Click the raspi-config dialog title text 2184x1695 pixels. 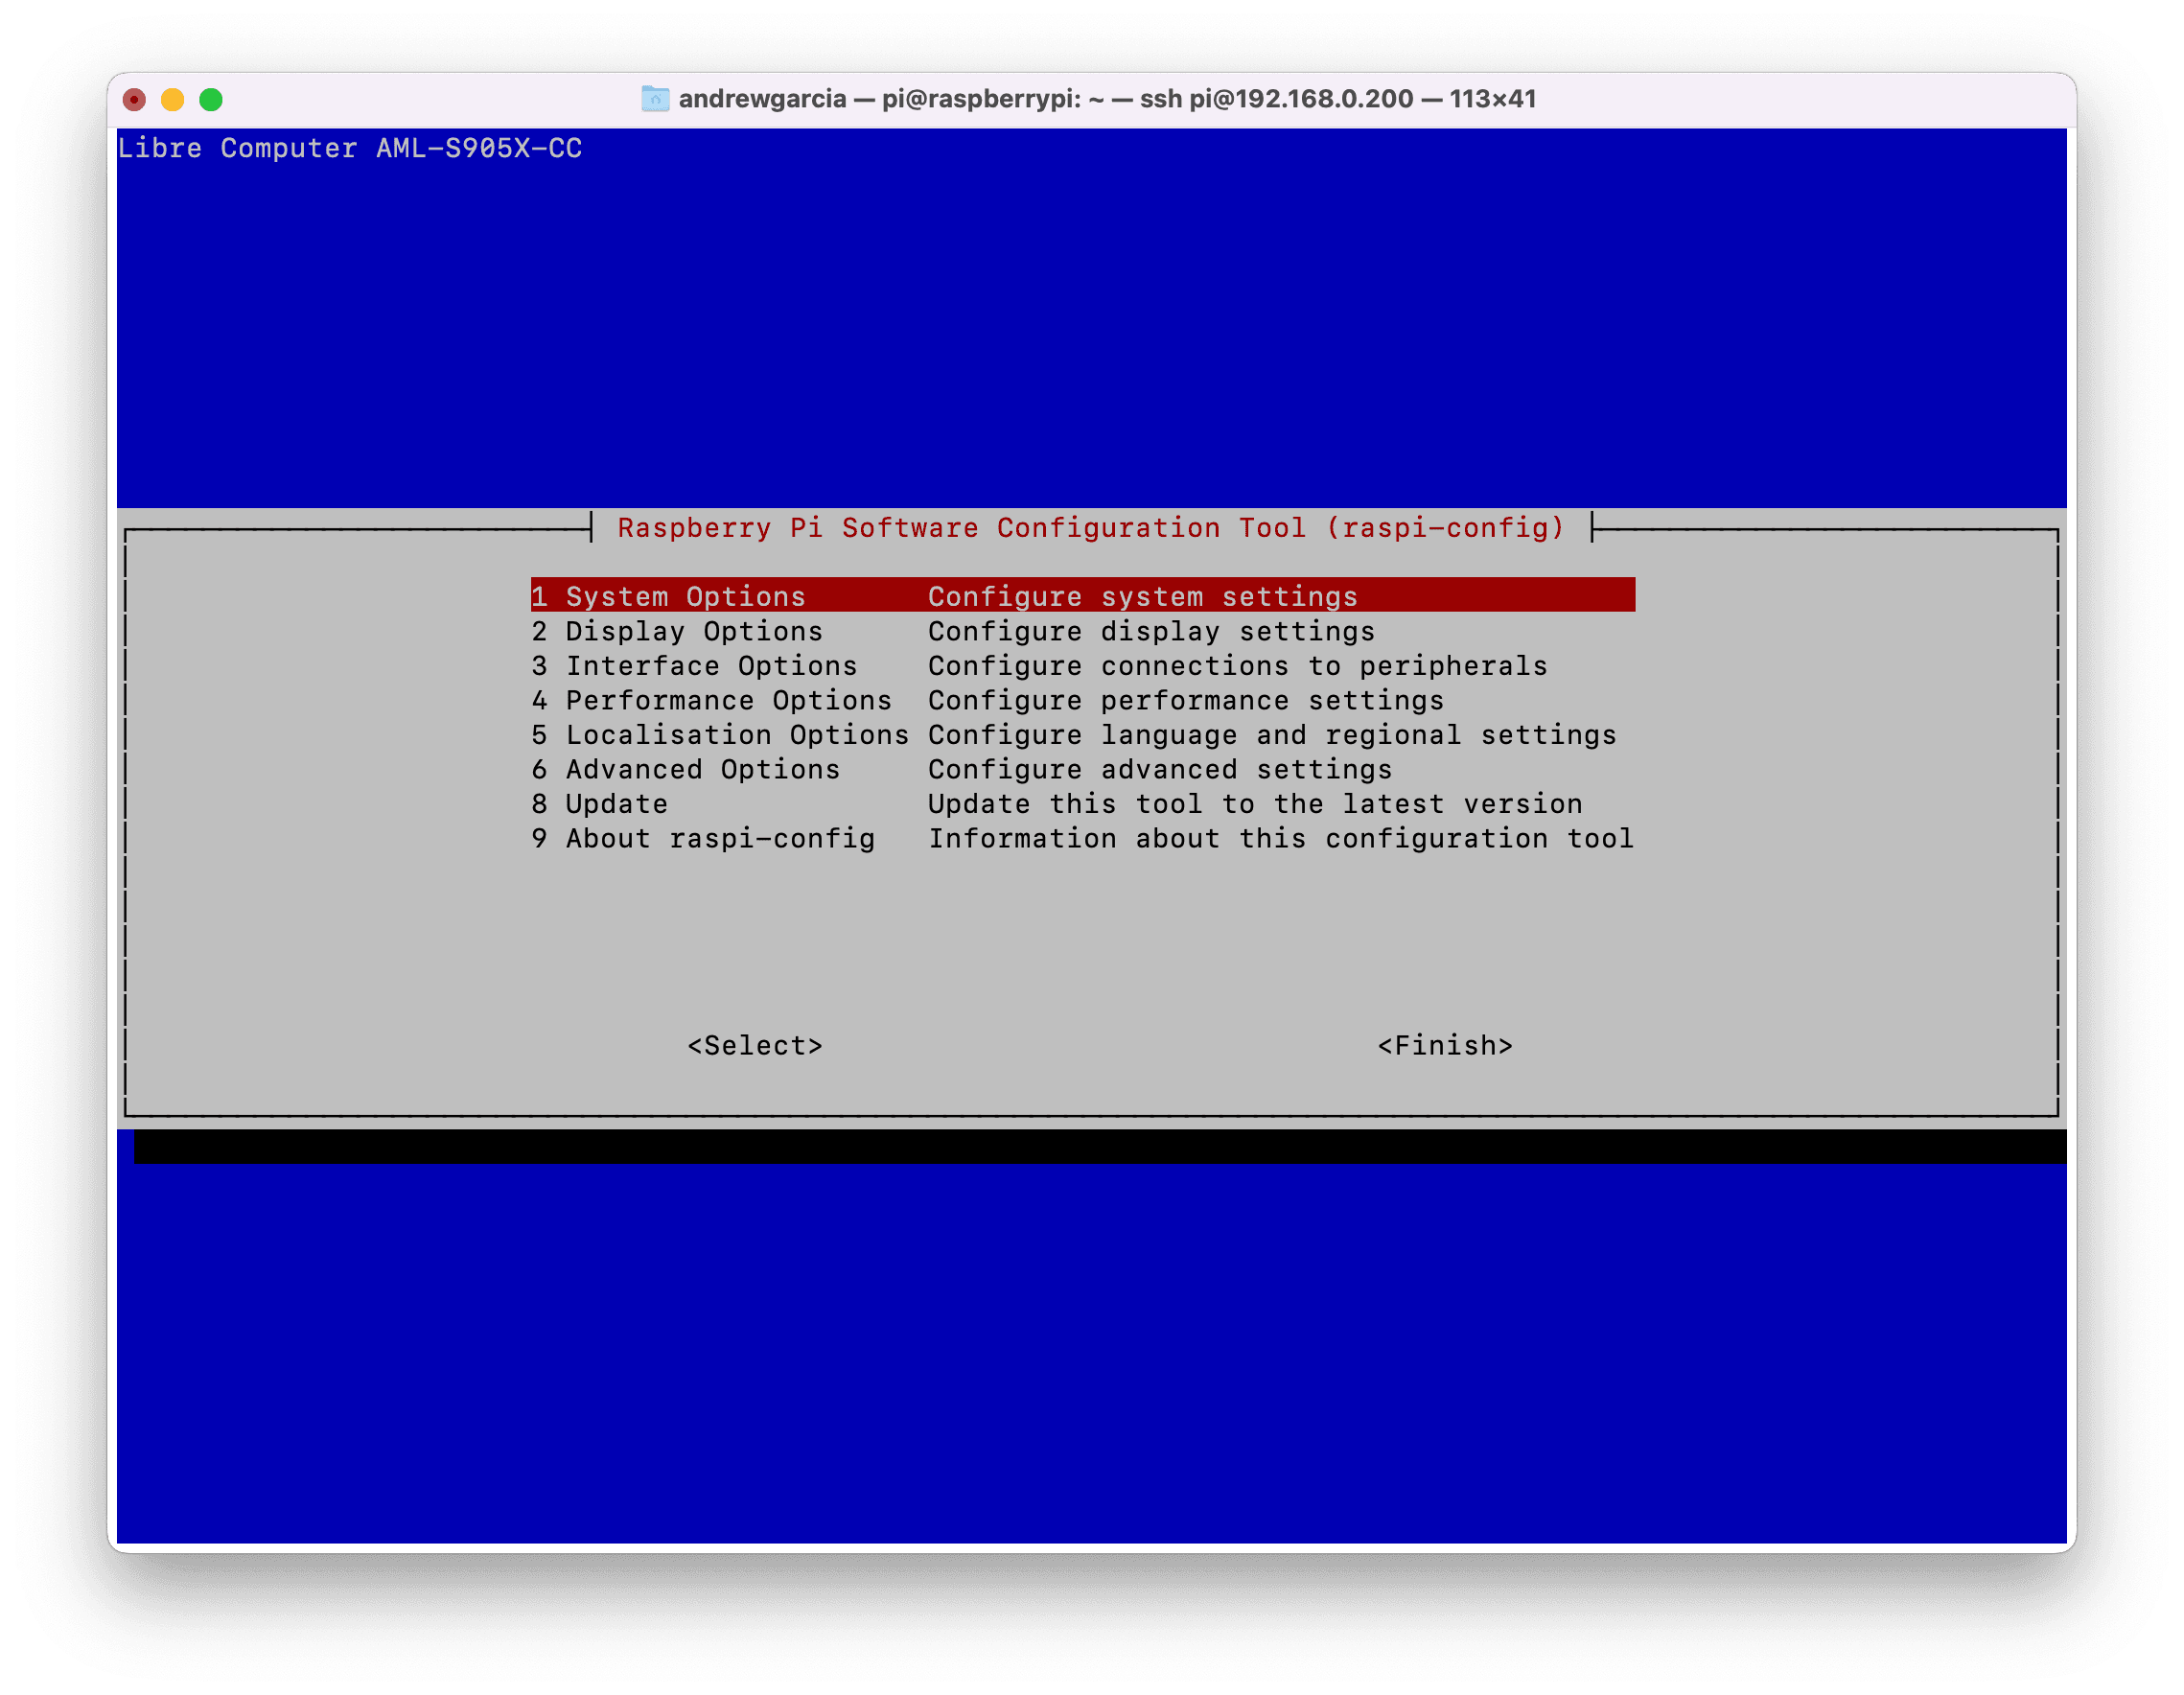click(x=1093, y=528)
